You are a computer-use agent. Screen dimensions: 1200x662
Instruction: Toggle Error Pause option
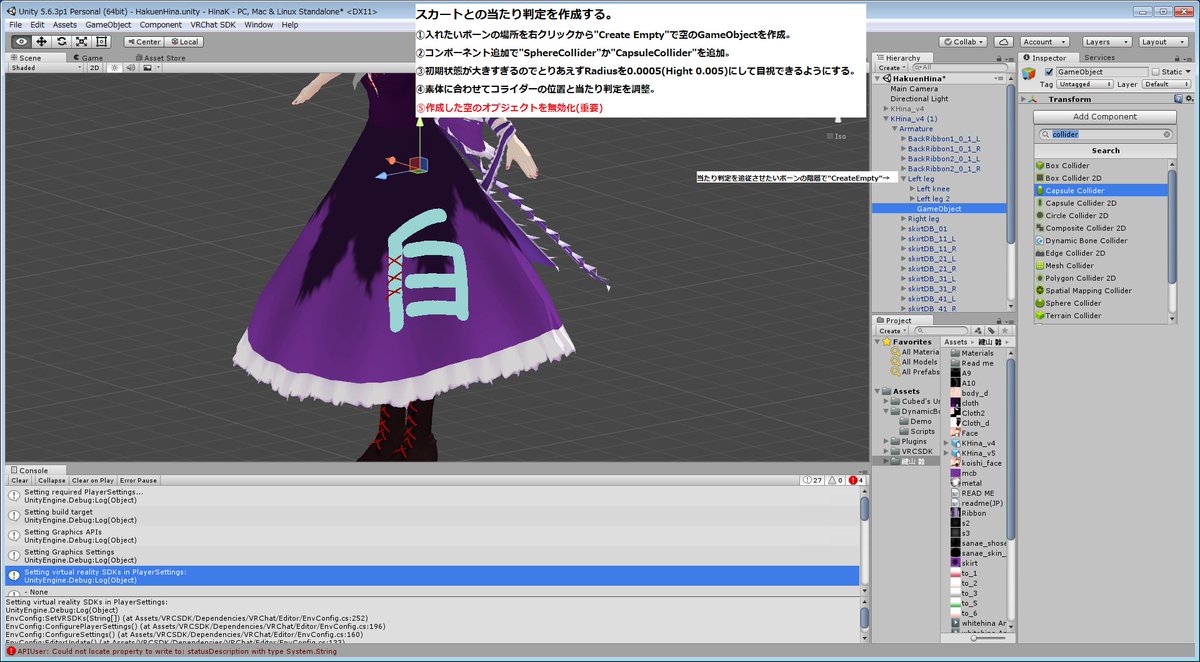click(x=139, y=480)
